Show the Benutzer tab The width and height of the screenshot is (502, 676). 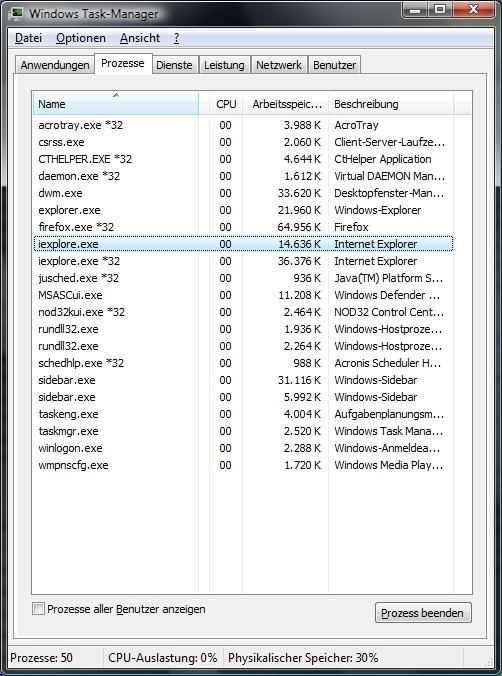pyautogui.click(x=334, y=65)
